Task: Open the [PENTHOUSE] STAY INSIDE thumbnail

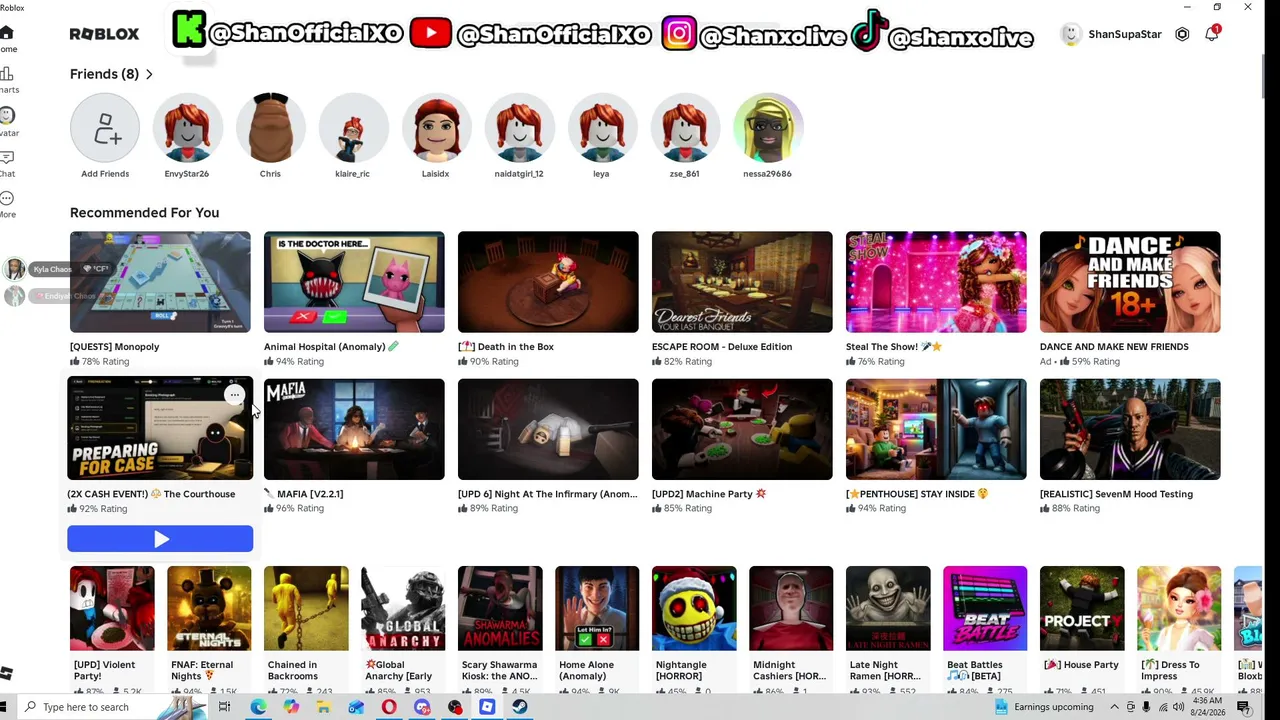Action: tap(936, 429)
